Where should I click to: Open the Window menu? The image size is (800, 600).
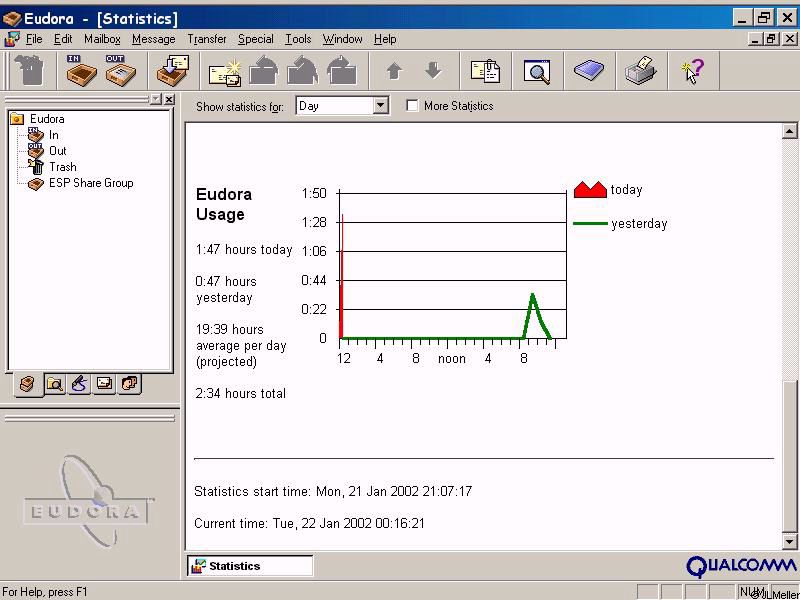pyautogui.click(x=342, y=39)
